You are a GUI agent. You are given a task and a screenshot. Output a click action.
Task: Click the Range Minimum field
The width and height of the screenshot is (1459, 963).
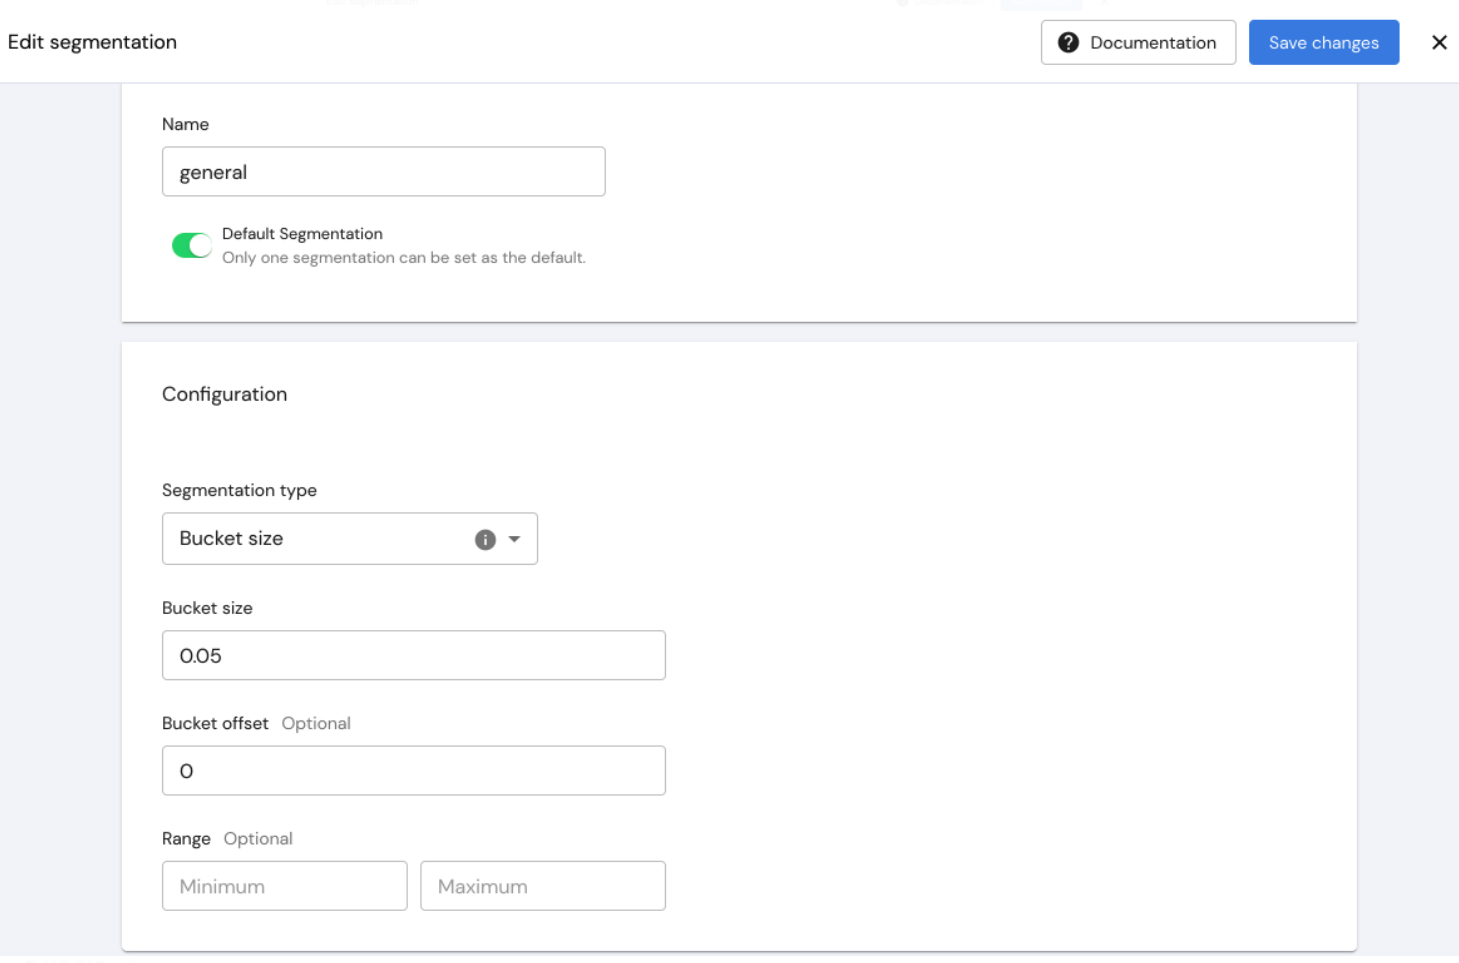pos(284,886)
